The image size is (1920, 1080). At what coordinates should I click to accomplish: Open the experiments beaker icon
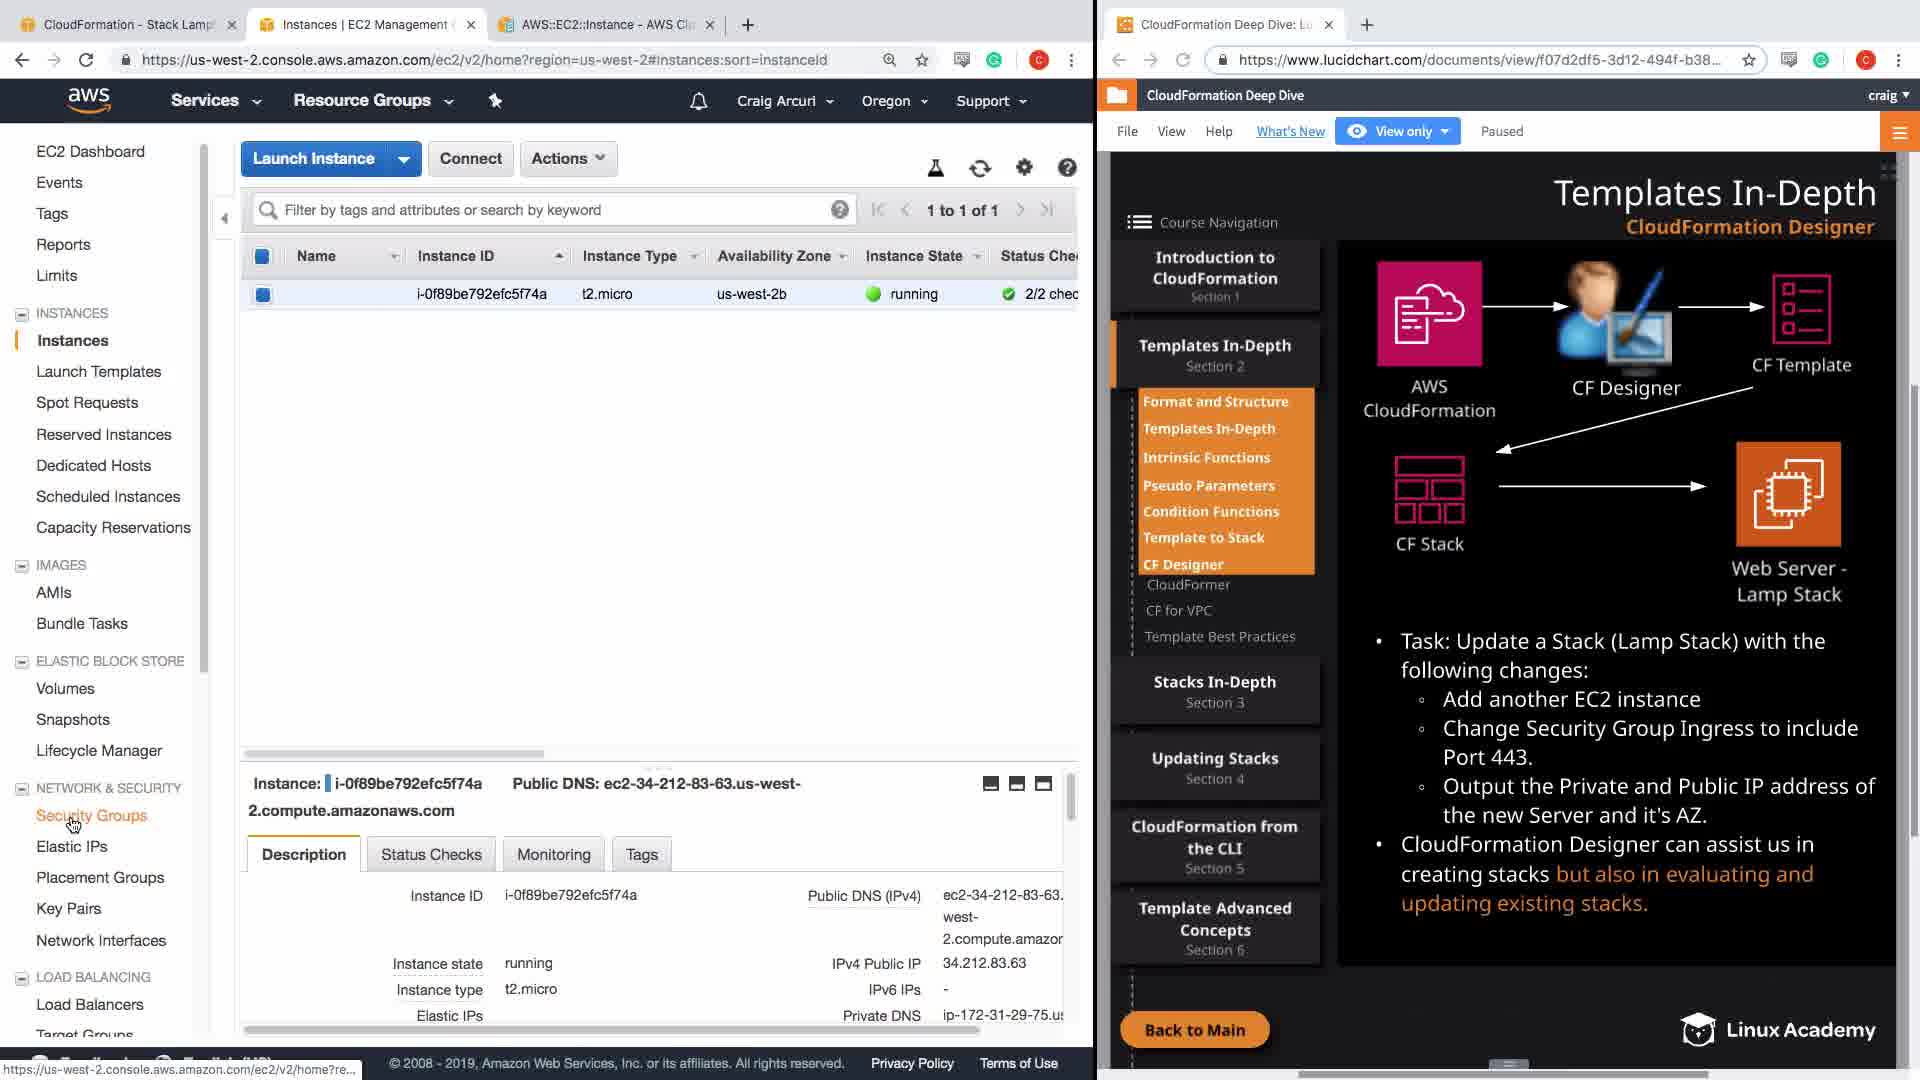pyautogui.click(x=936, y=168)
